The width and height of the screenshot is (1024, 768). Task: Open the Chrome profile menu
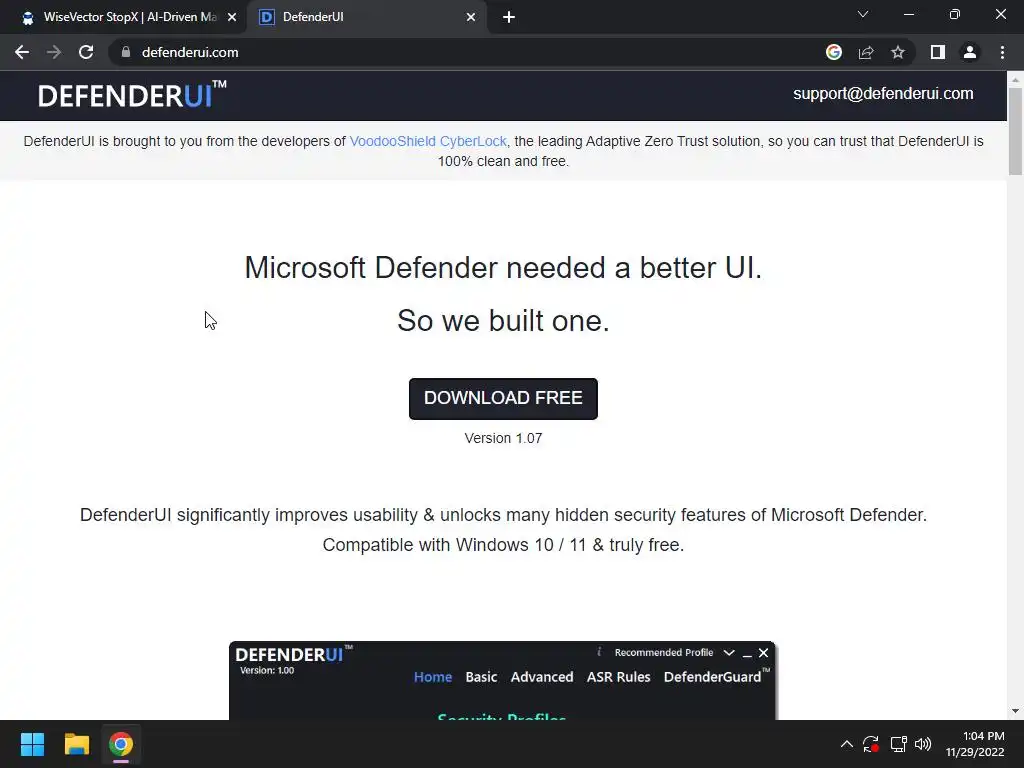970,52
